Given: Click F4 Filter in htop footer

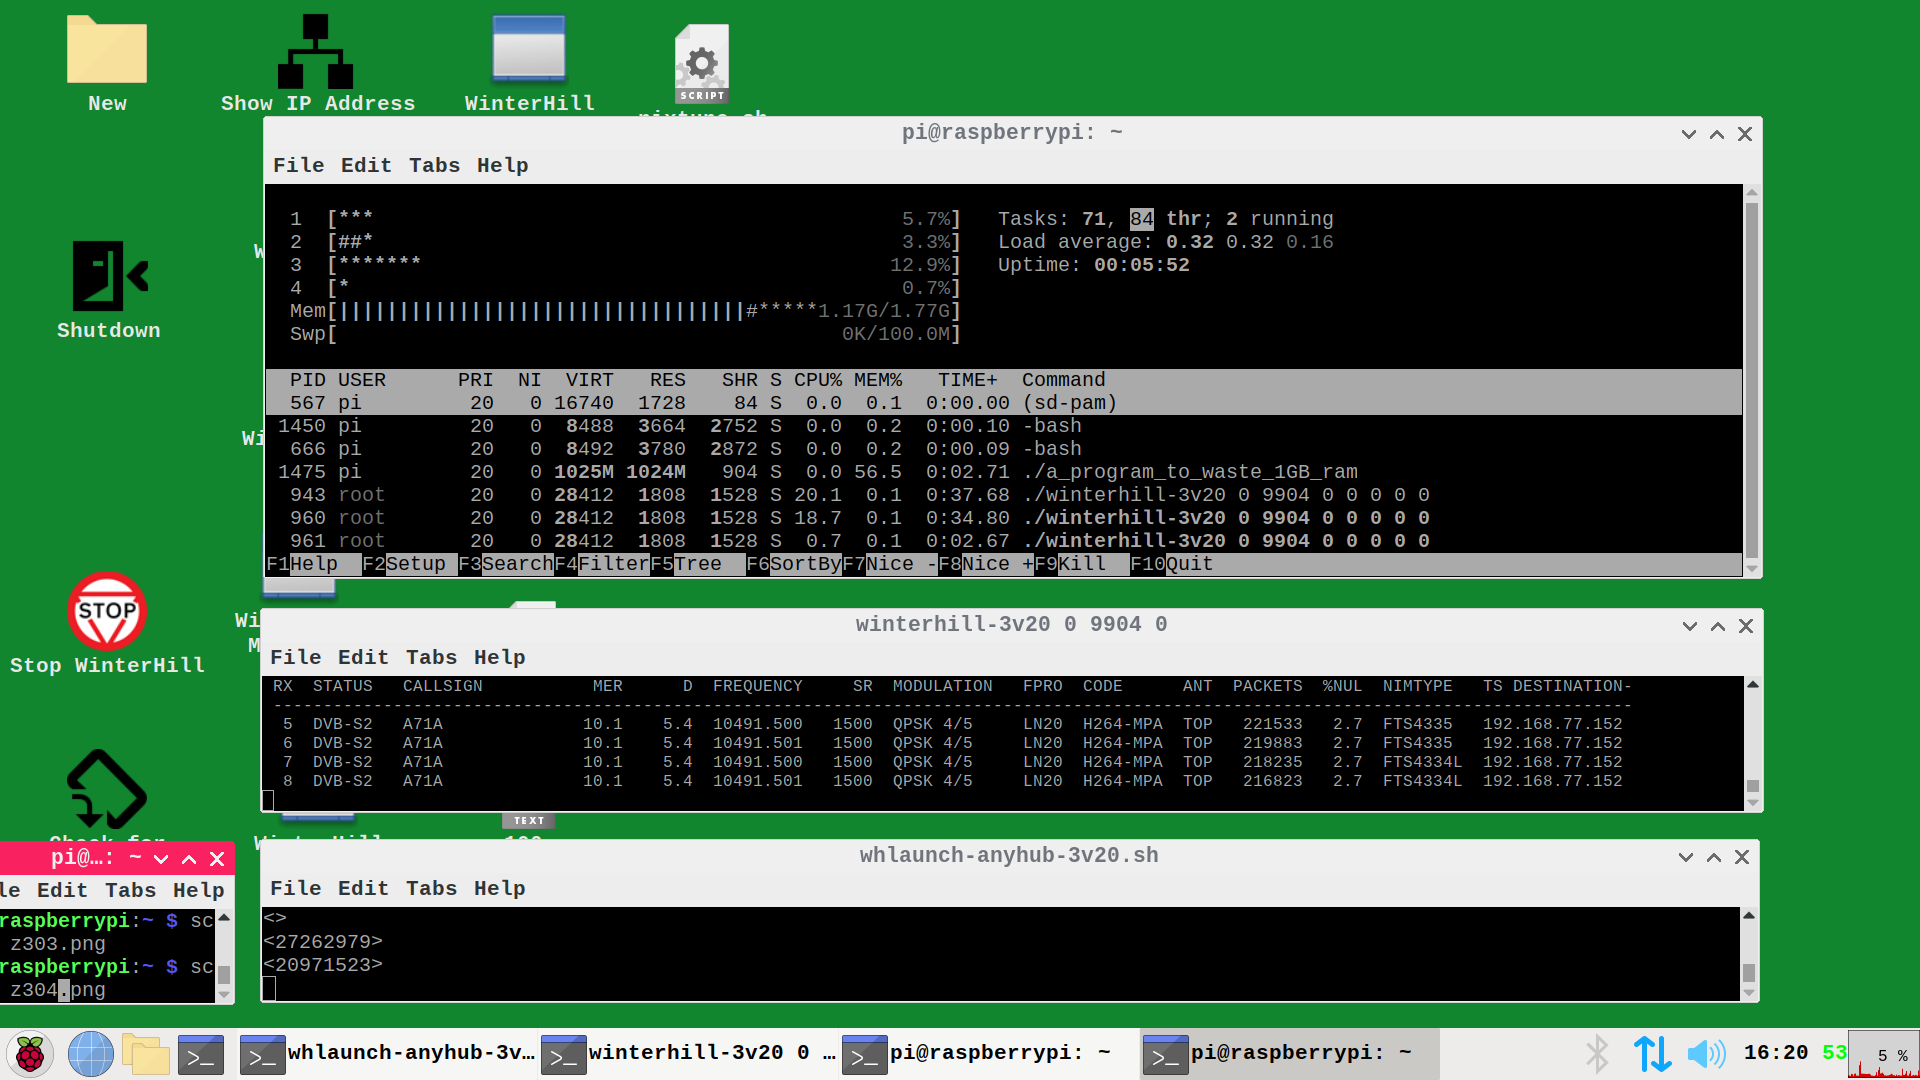Looking at the screenshot, I should (x=602, y=564).
